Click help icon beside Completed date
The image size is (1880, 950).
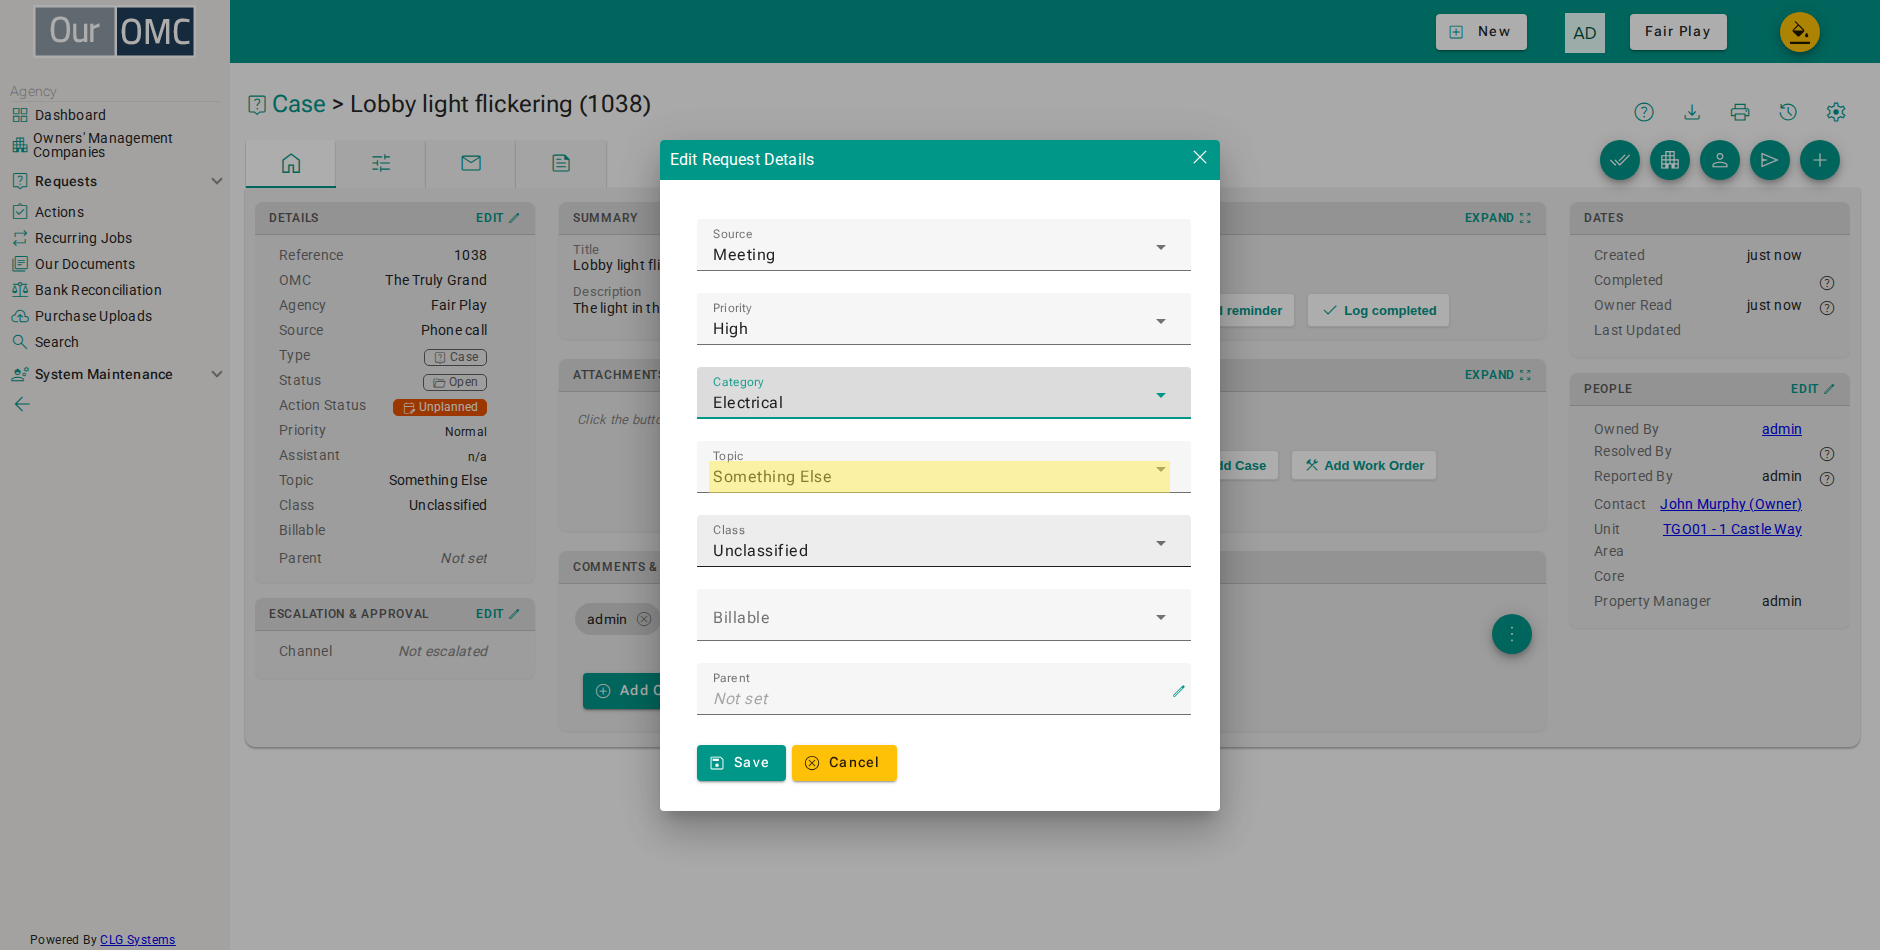pos(1827,283)
